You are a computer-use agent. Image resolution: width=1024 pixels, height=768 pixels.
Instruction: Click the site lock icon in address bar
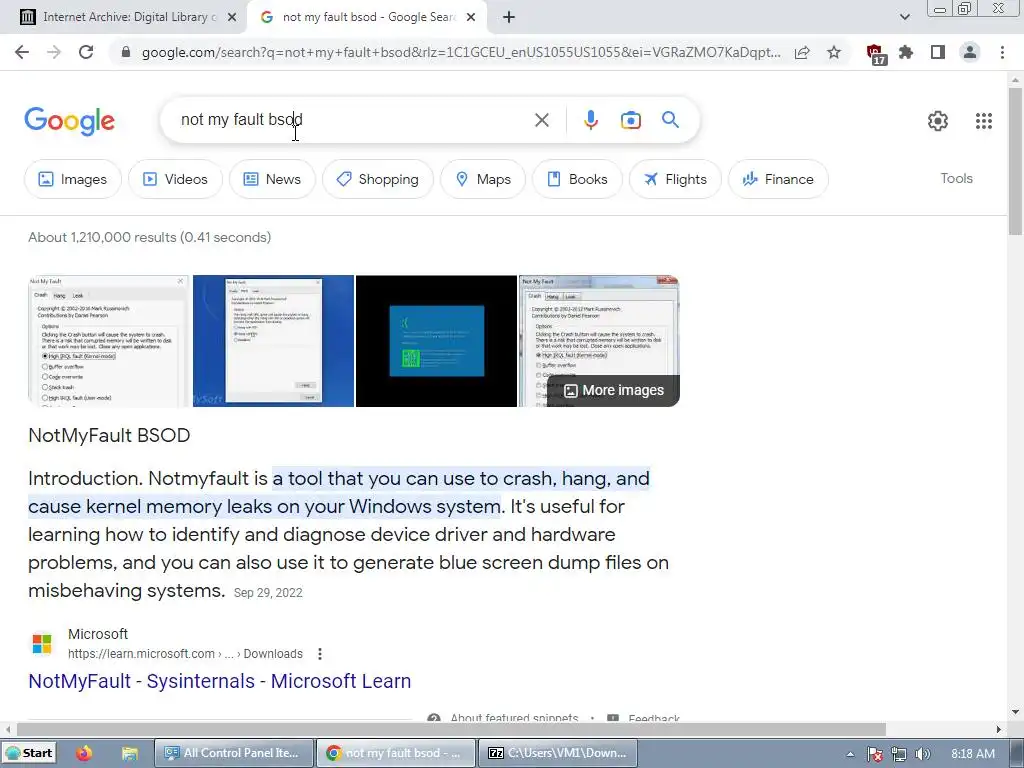[126, 52]
